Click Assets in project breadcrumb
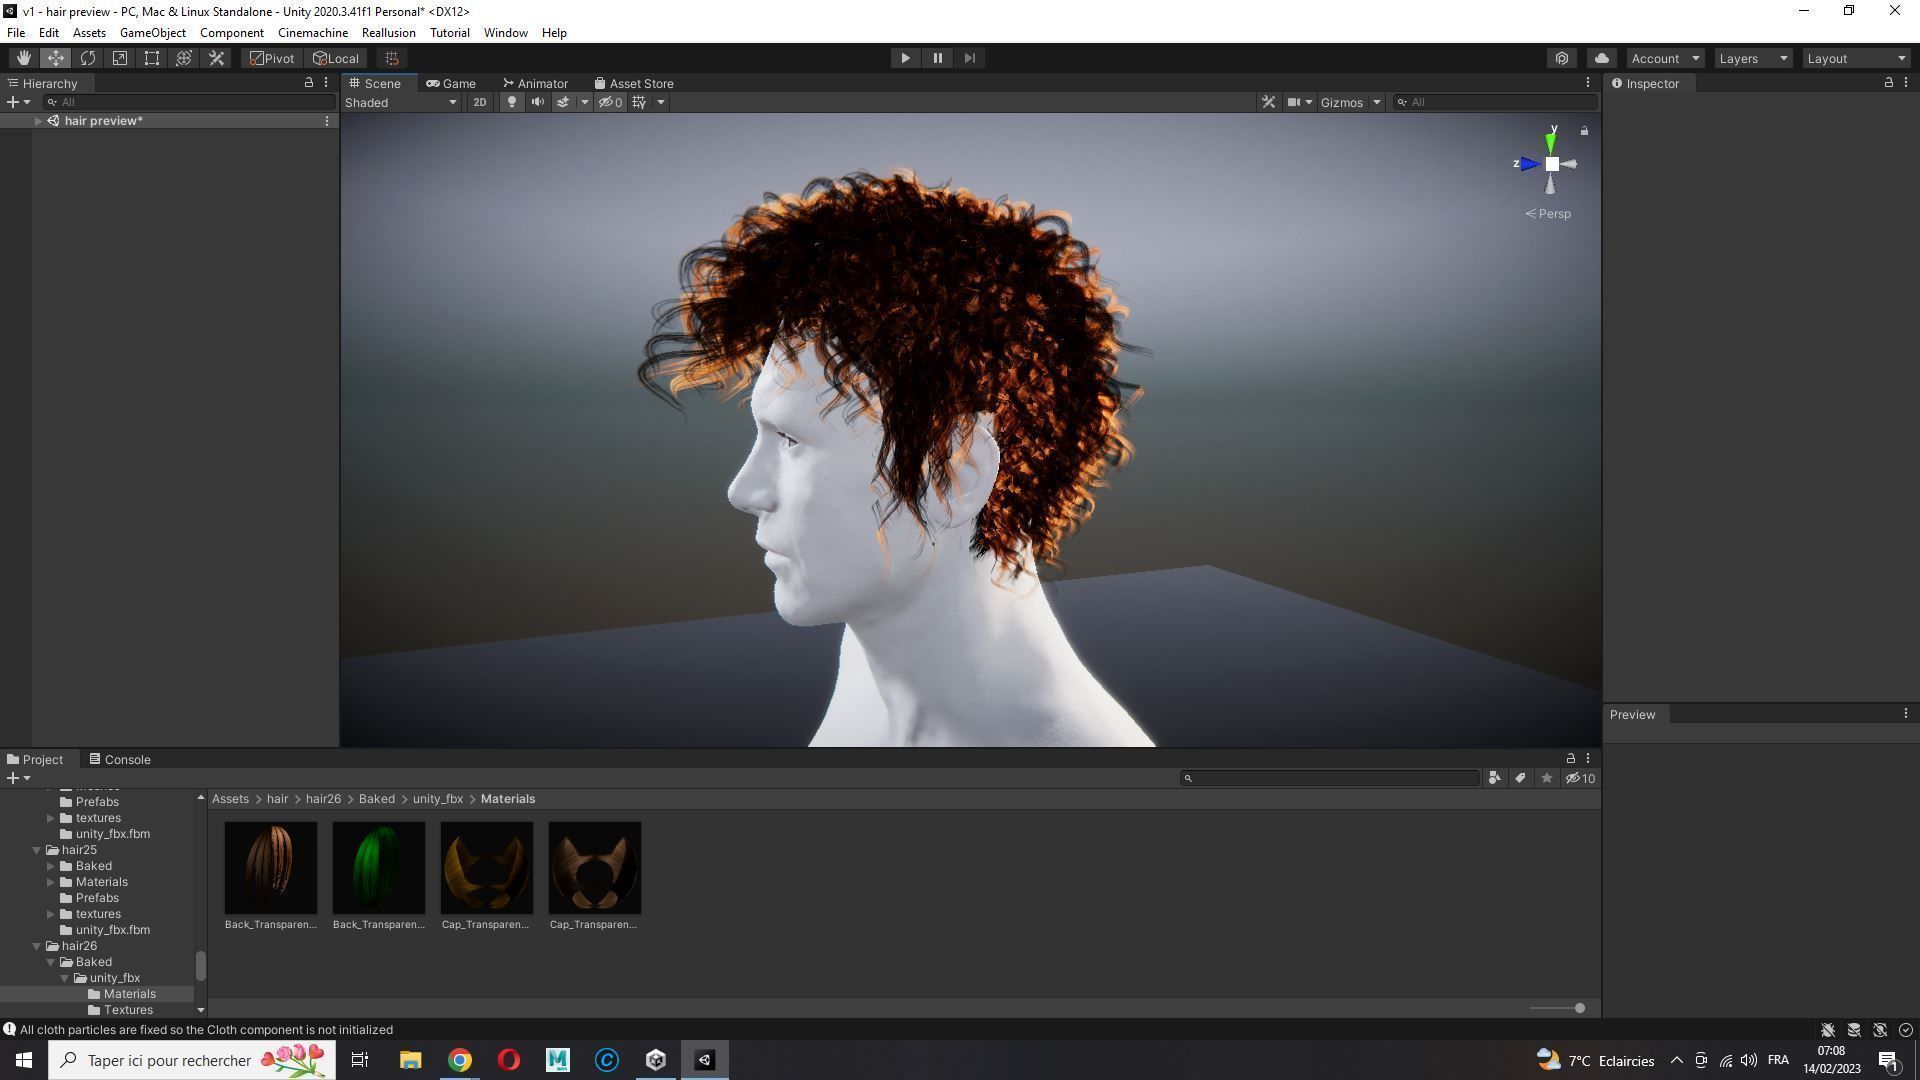 pos(230,799)
